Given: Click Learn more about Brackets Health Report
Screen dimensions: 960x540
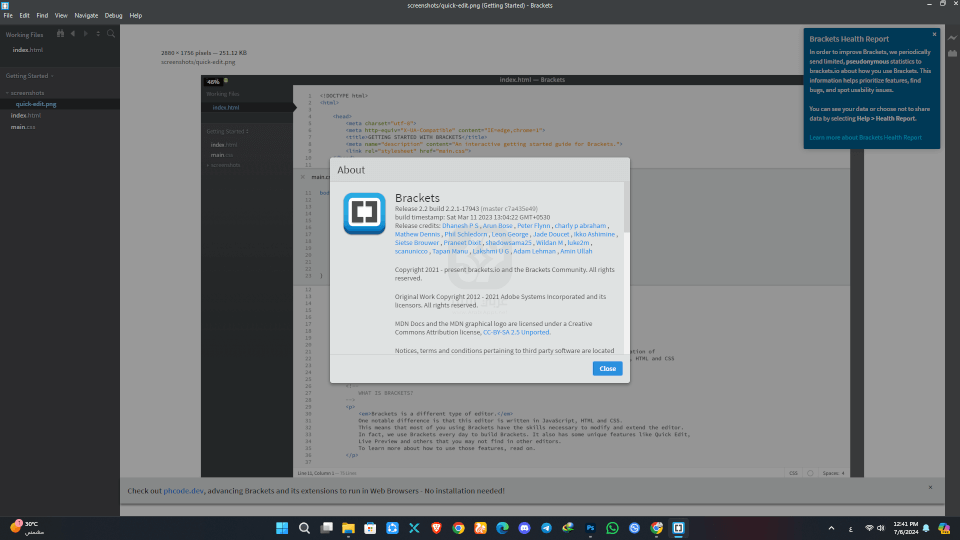Looking at the screenshot, I should 865,137.
